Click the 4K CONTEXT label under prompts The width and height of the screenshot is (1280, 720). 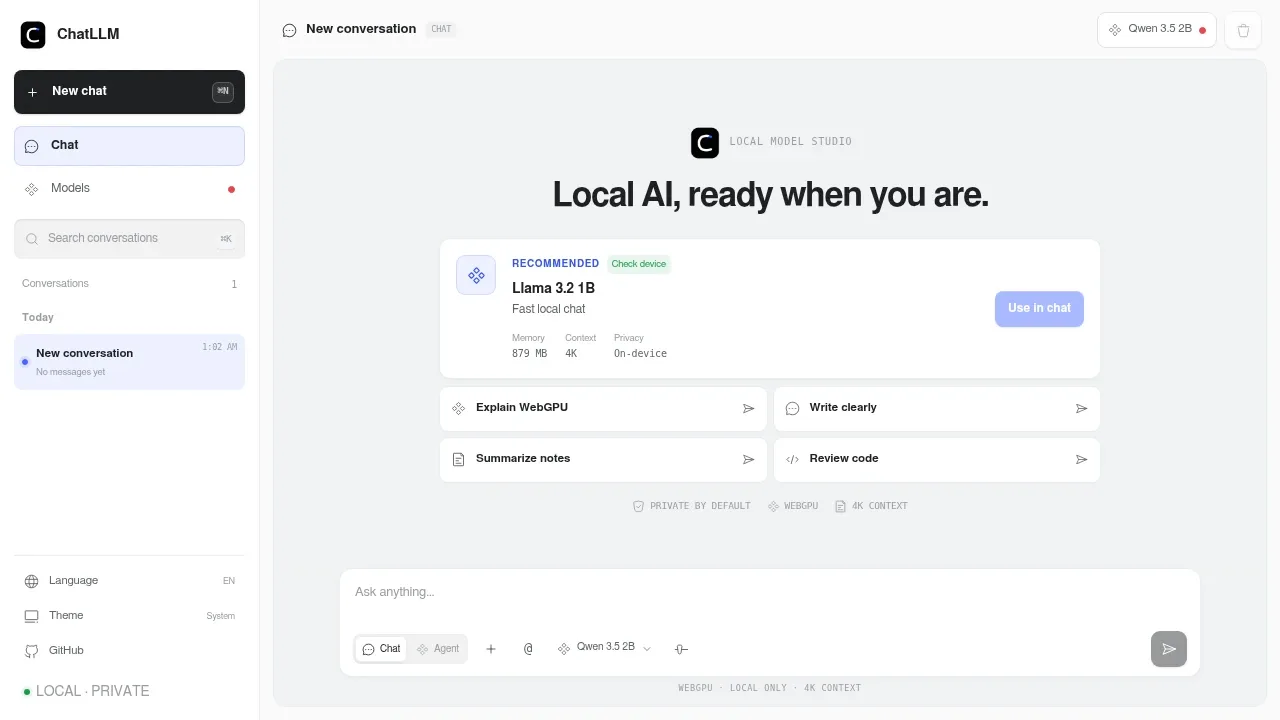872,506
